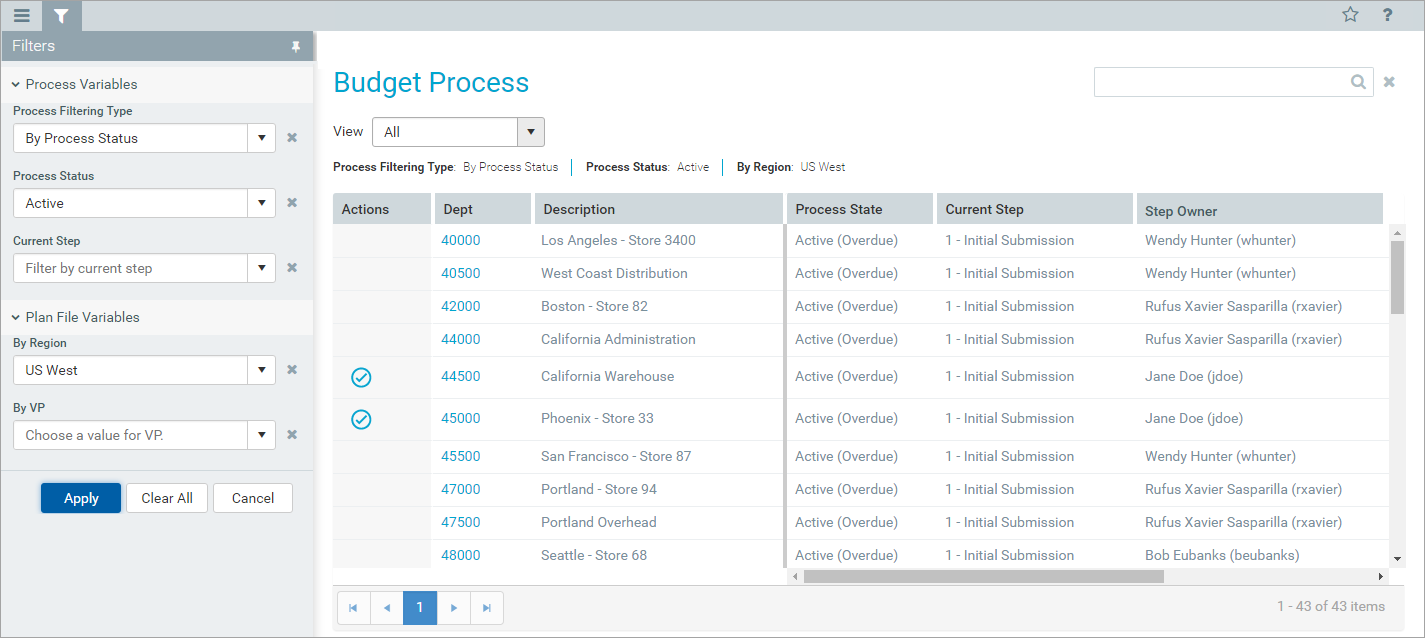Open the help question mark icon

1387,15
